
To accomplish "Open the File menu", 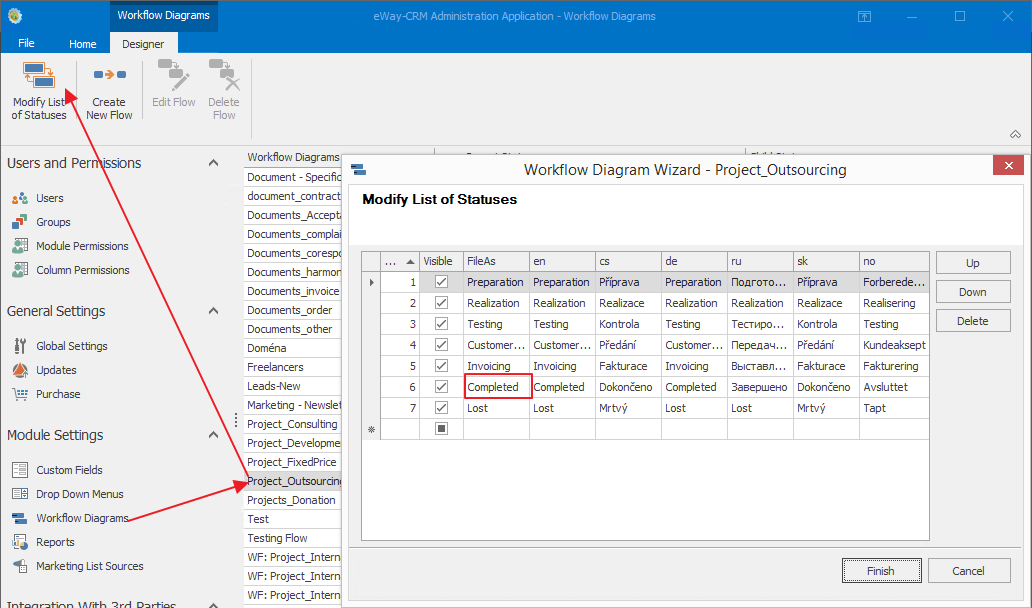I will (26, 43).
